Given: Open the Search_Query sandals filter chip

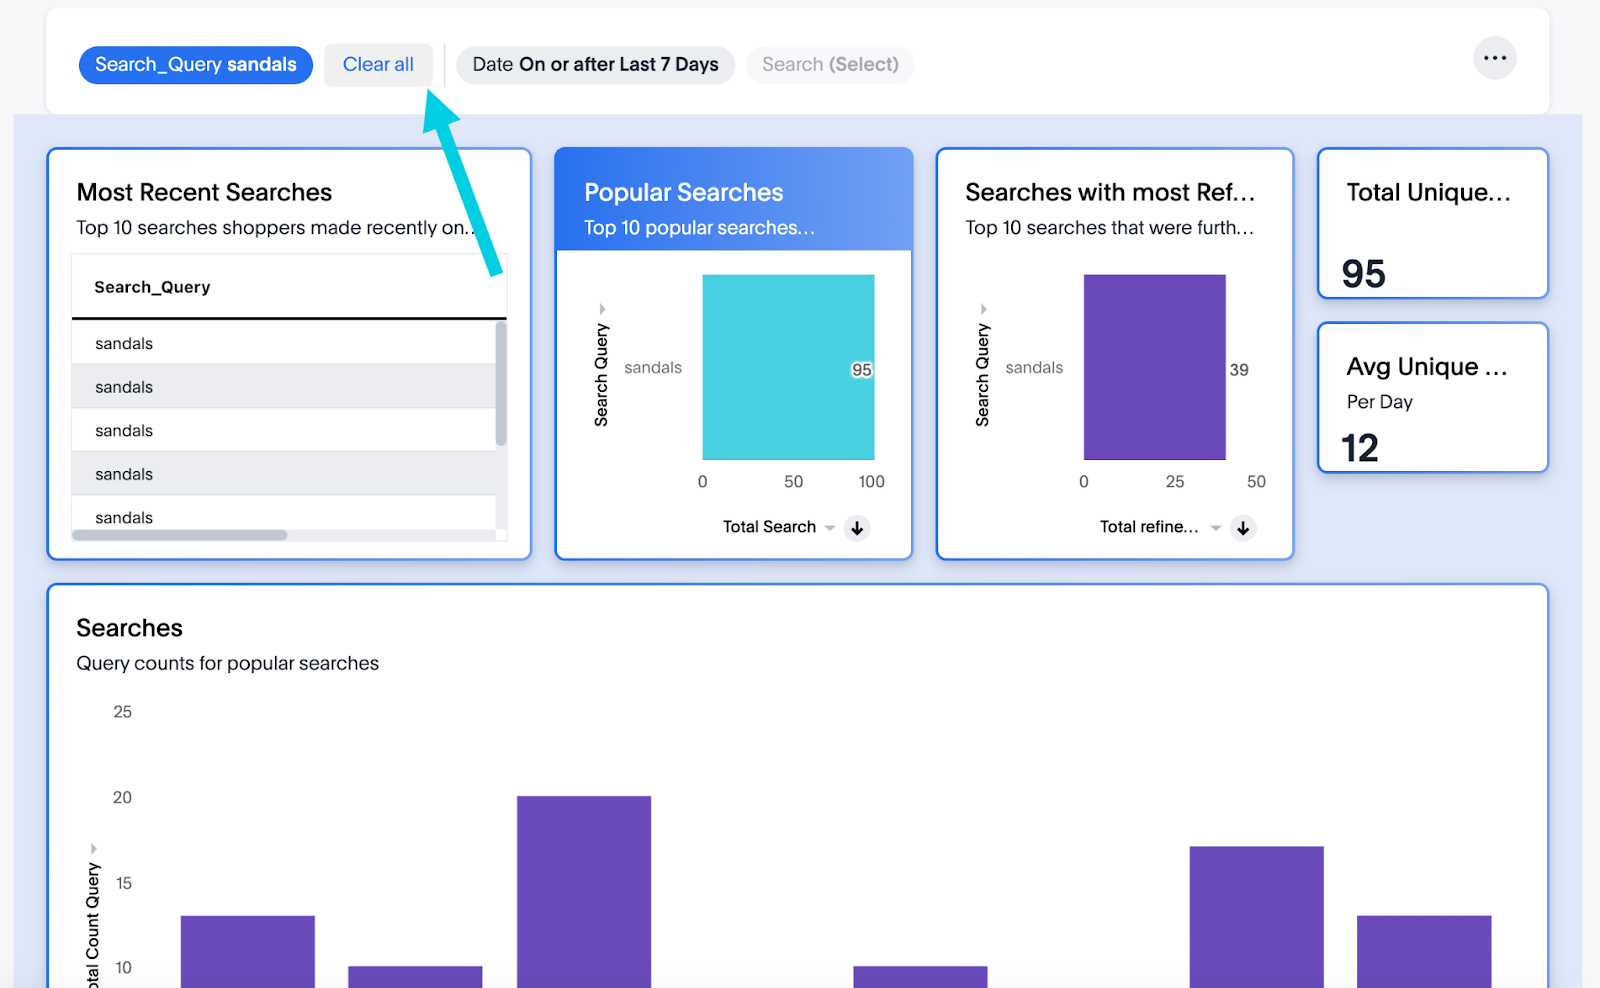Looking at the screenshot, I should click(196, 65).
